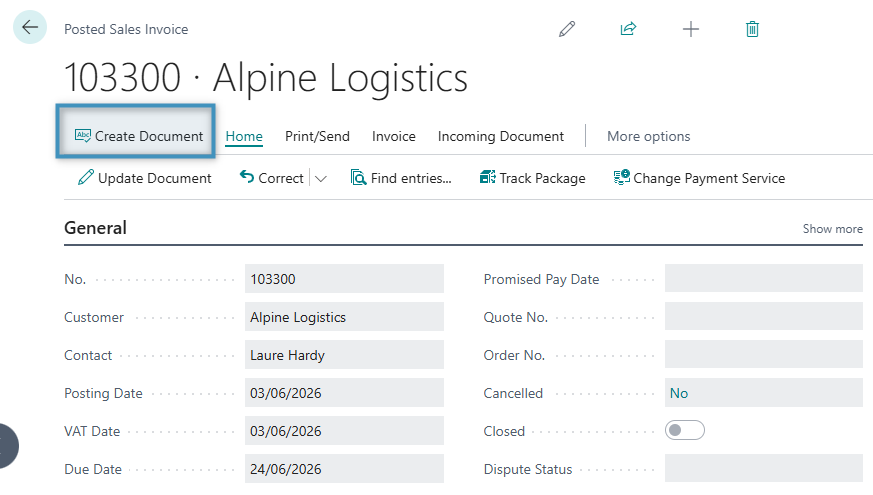Show More options menu

pyautogui.click(x=649, y=136)
